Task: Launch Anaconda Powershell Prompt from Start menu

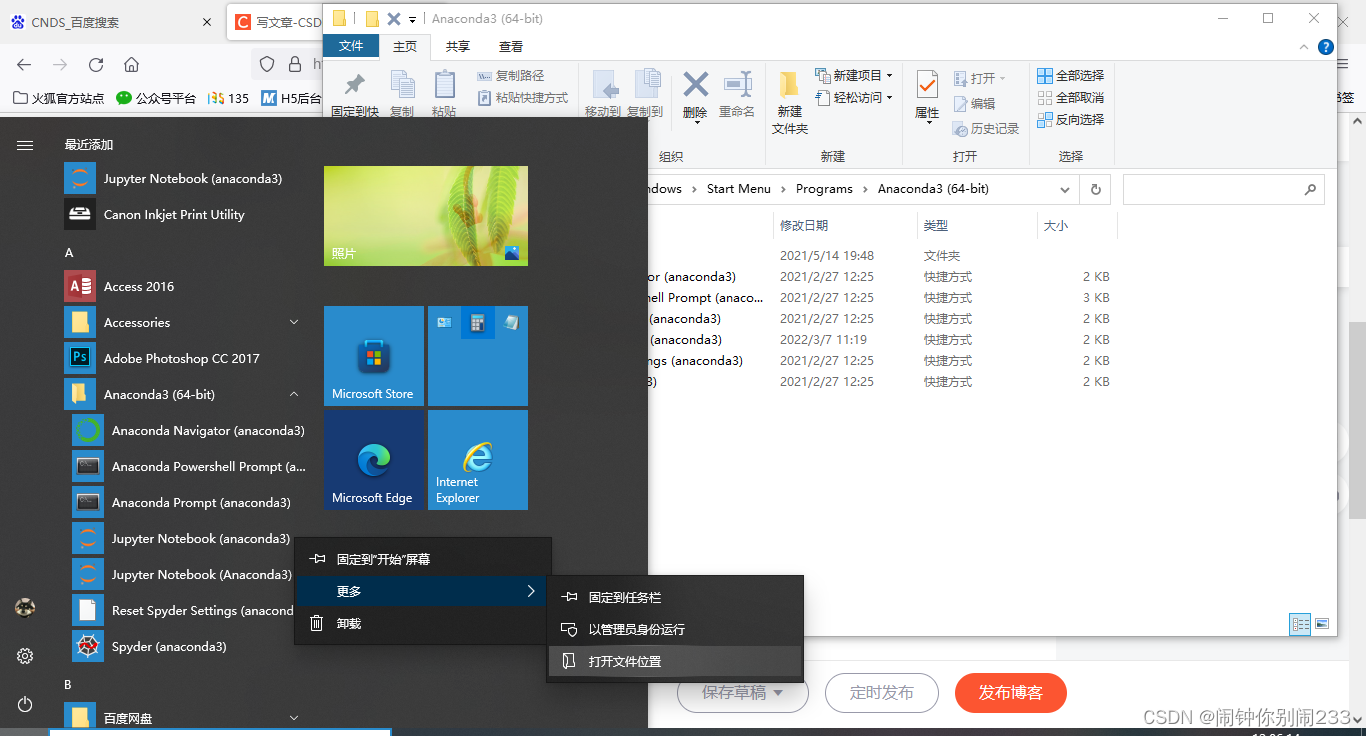Action: coord(188,467)
